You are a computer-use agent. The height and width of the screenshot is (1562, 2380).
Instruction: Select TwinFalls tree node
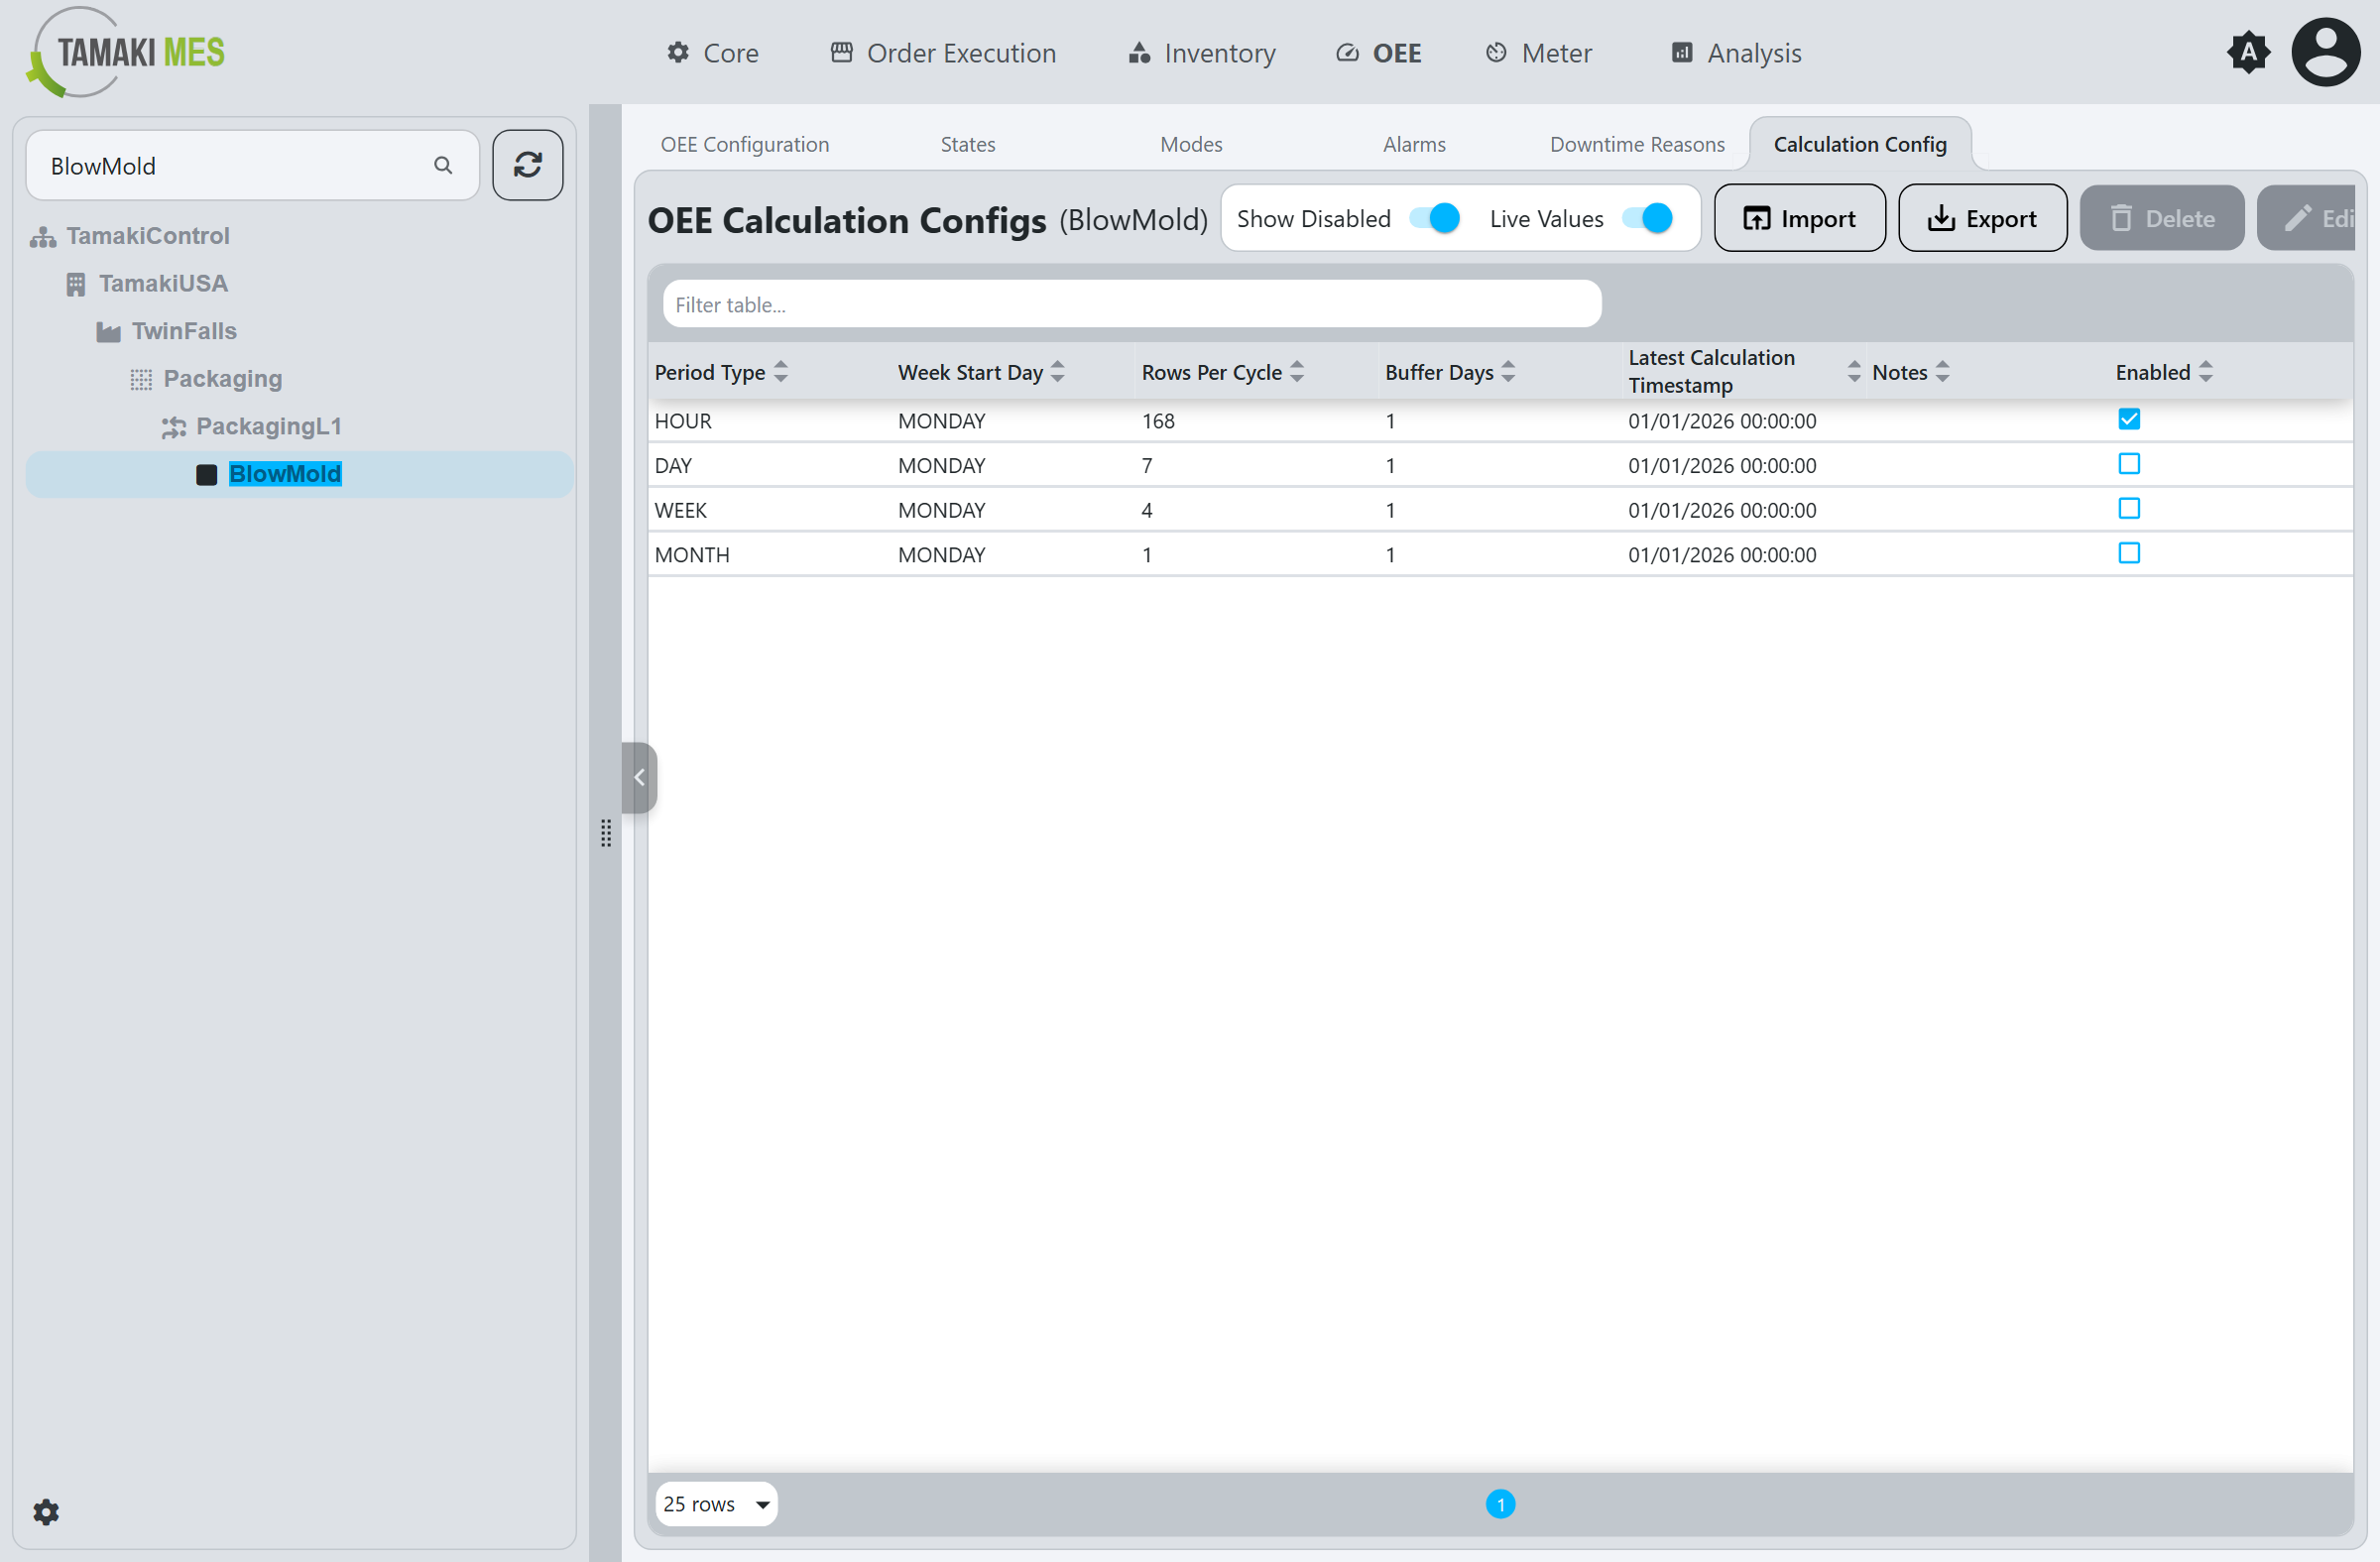click(x=184, y=332)
